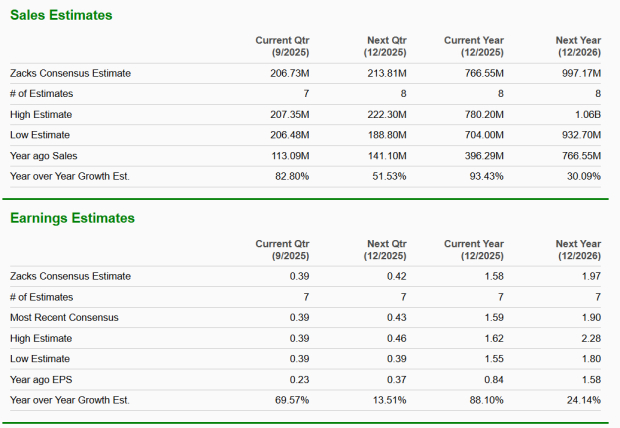Click year ago sales 113.09M
Image resolution: width=620 pixels, height=428 pixels.
[x=290, y=156]
